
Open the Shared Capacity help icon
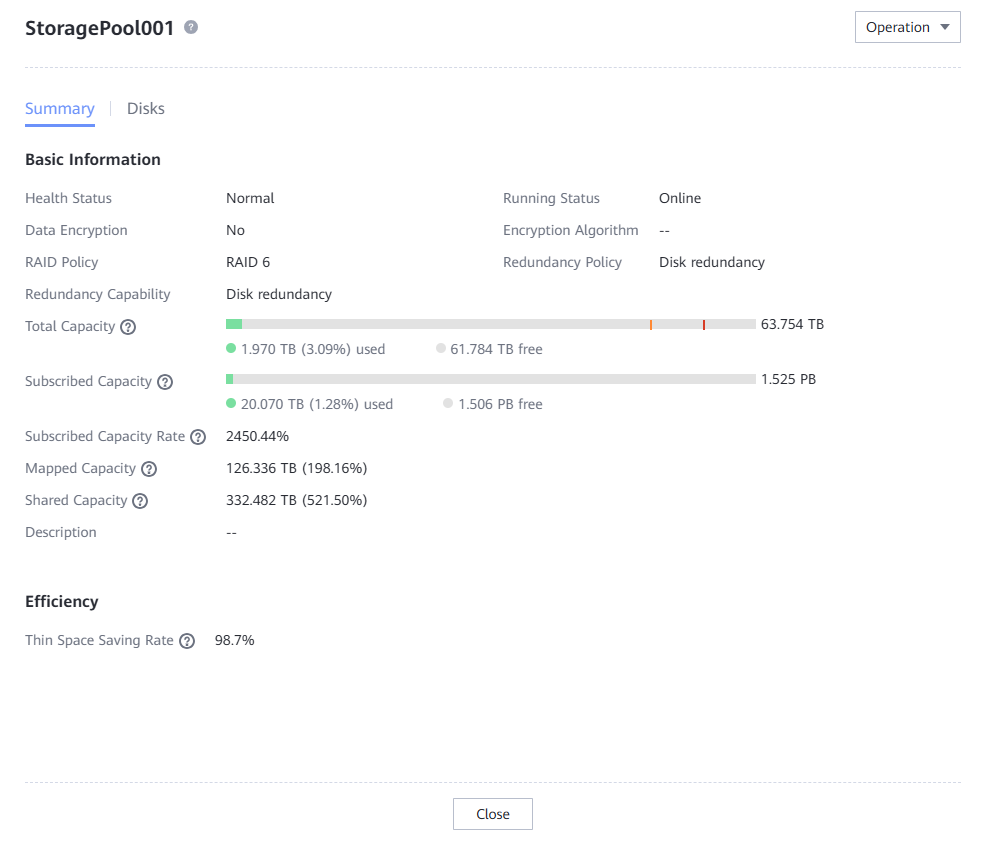coord(140,501)
